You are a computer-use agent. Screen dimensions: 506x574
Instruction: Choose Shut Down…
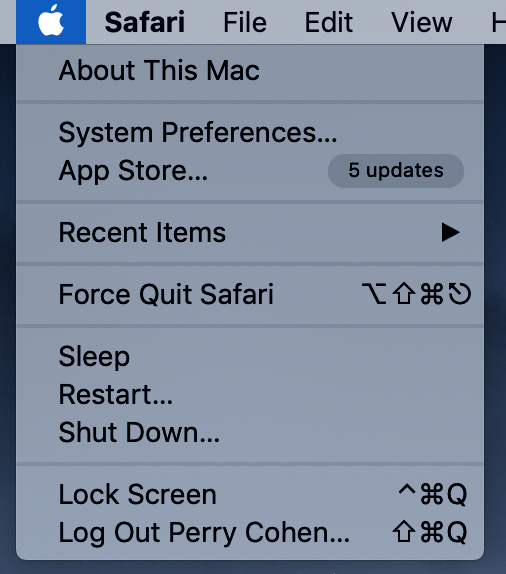click(x=250, y=432)
